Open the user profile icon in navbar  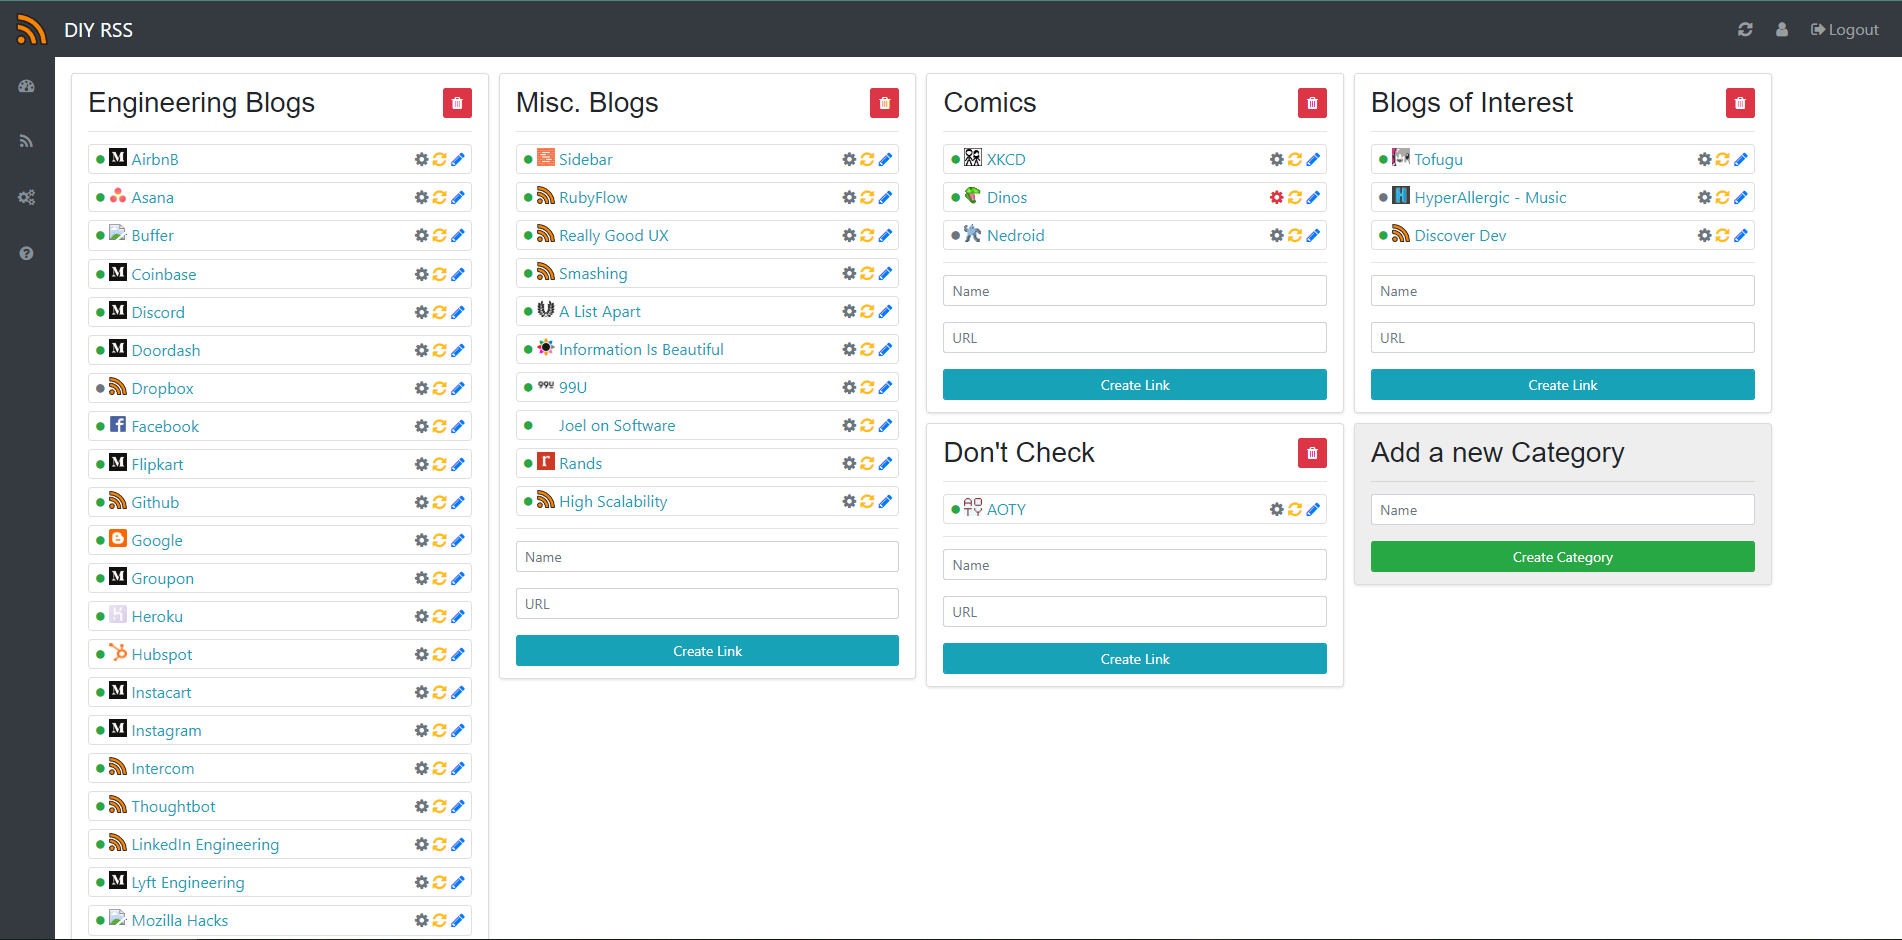point(1782,30)
